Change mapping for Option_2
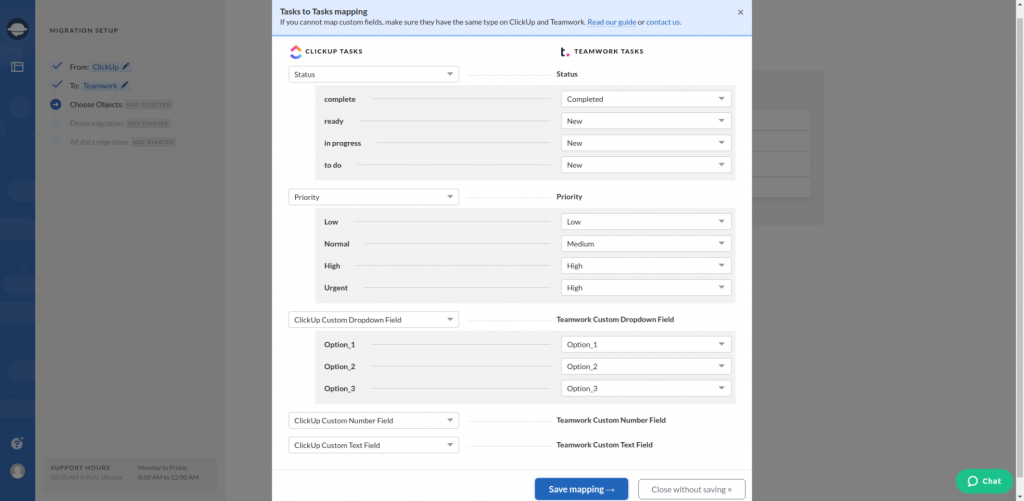Viewport: 1024px width, 501px height. [x=646, y=366]
